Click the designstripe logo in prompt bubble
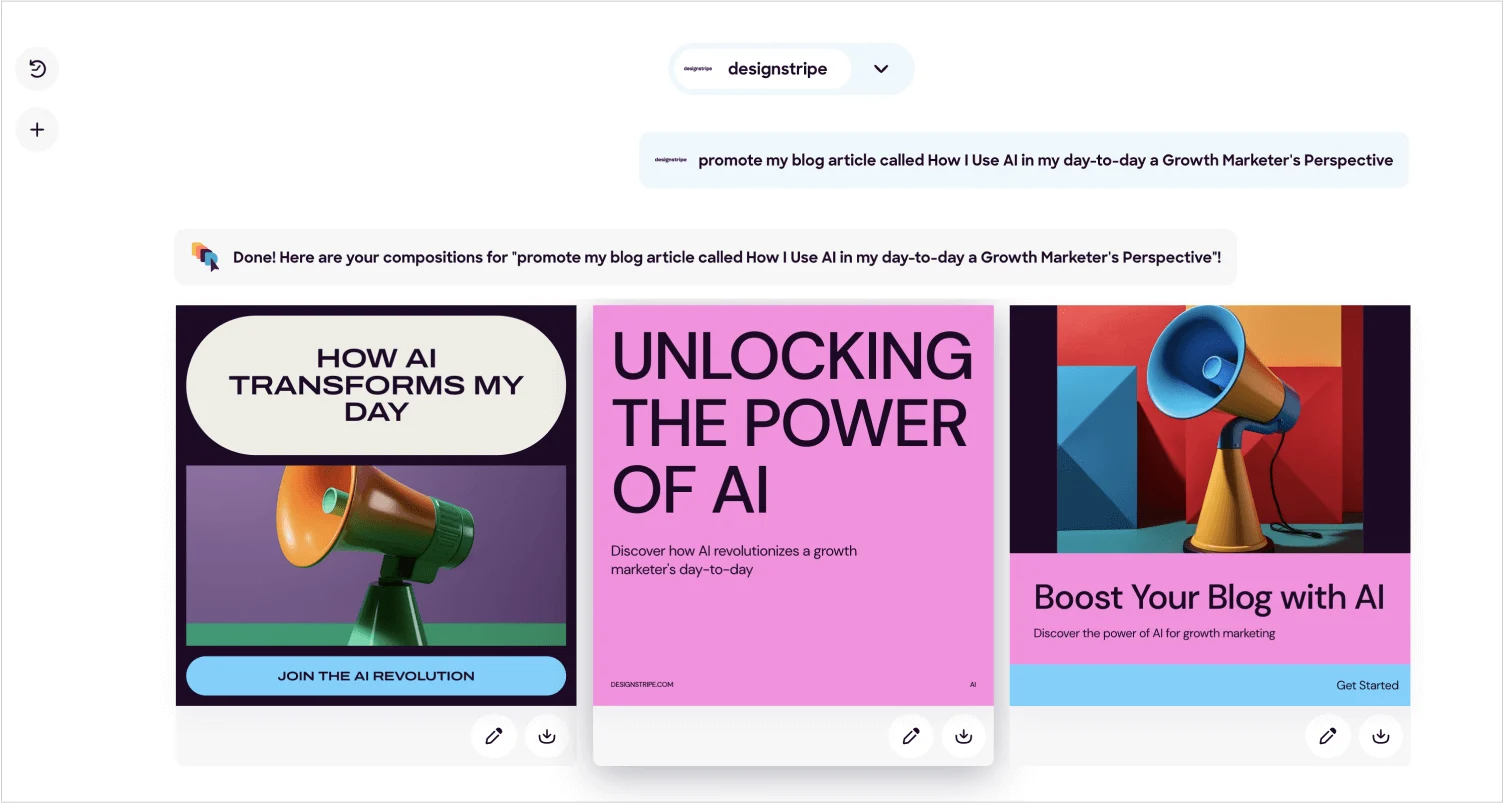 coord(670,160)
